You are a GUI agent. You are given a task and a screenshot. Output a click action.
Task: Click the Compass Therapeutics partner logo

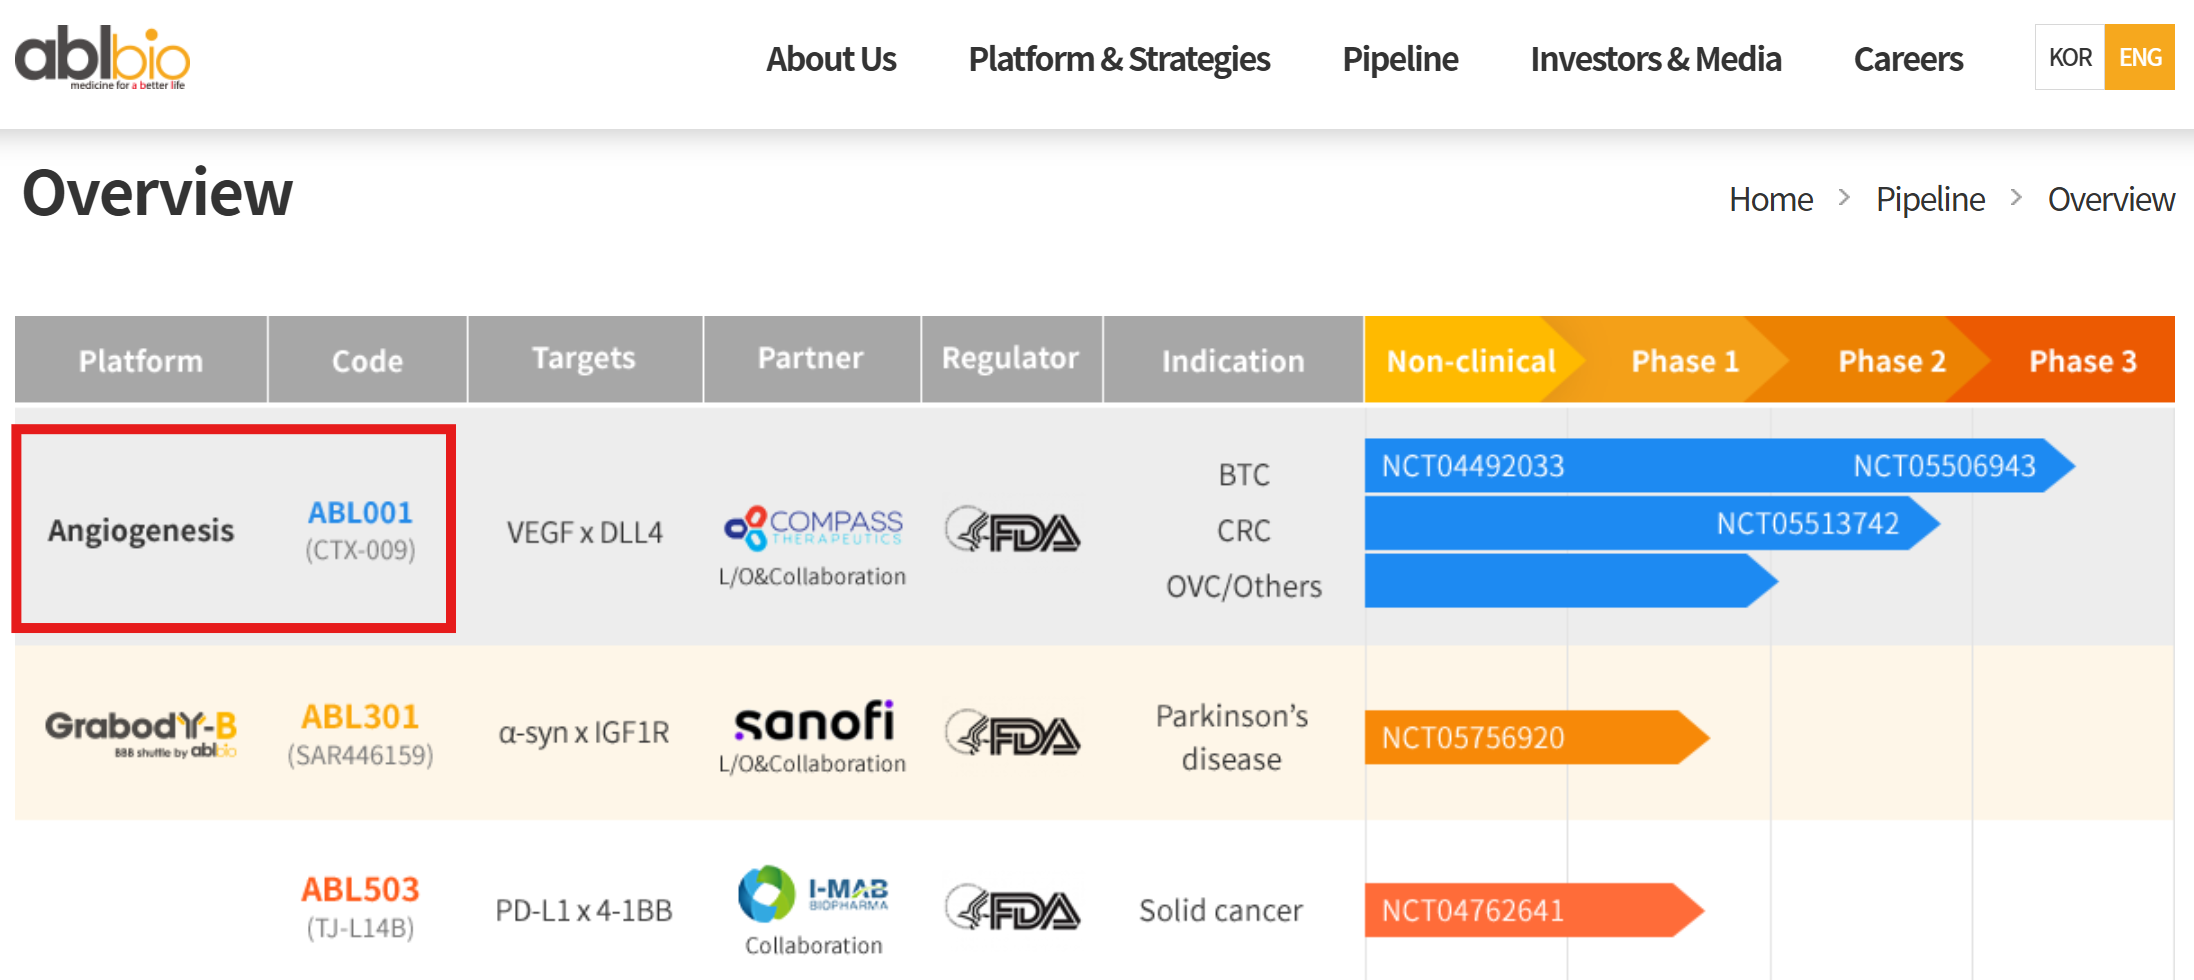click(x=813, y=527)
